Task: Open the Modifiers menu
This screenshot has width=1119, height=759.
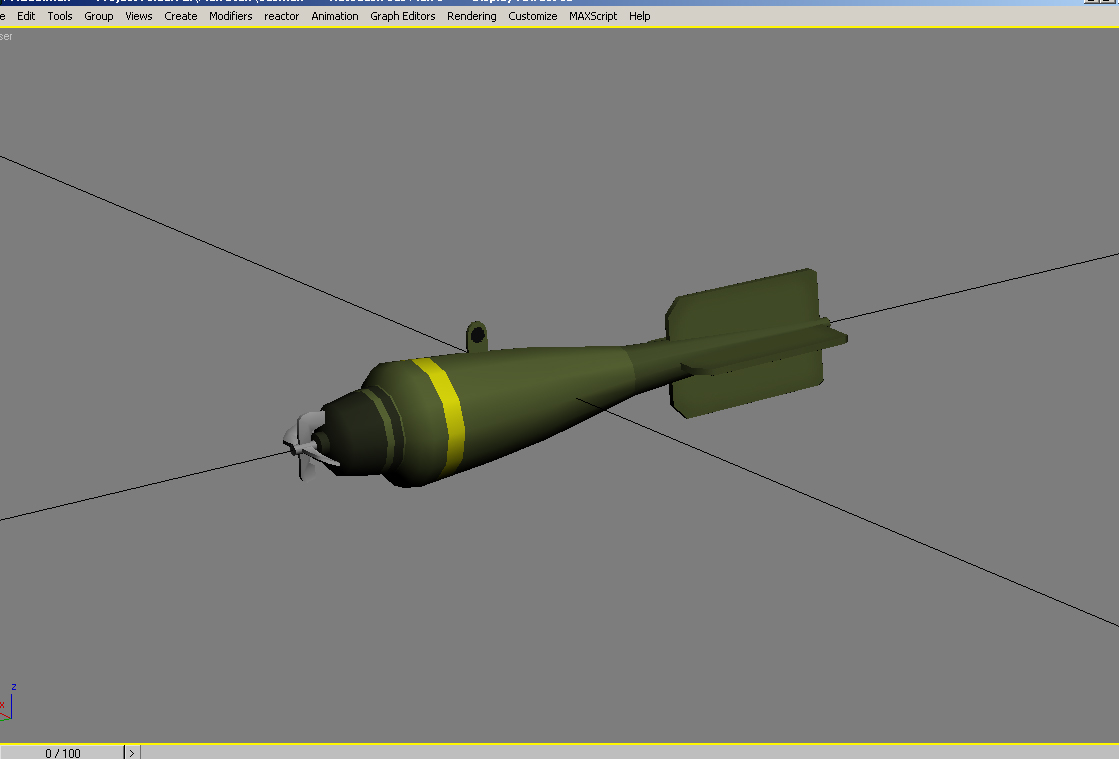Action: click(231, 16)
